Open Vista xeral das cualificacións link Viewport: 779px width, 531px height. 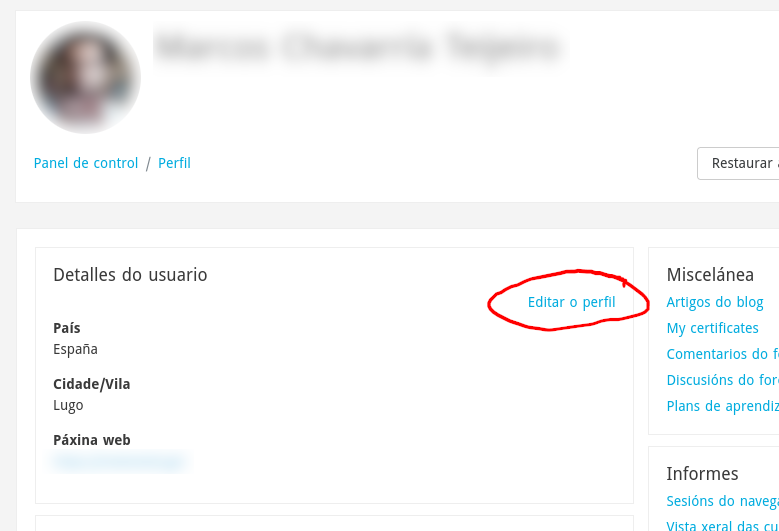723,526
